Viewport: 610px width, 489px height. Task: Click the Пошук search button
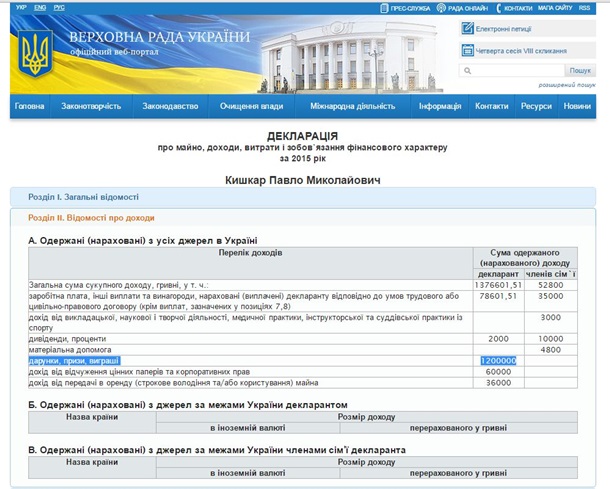[x=580, y=70]
